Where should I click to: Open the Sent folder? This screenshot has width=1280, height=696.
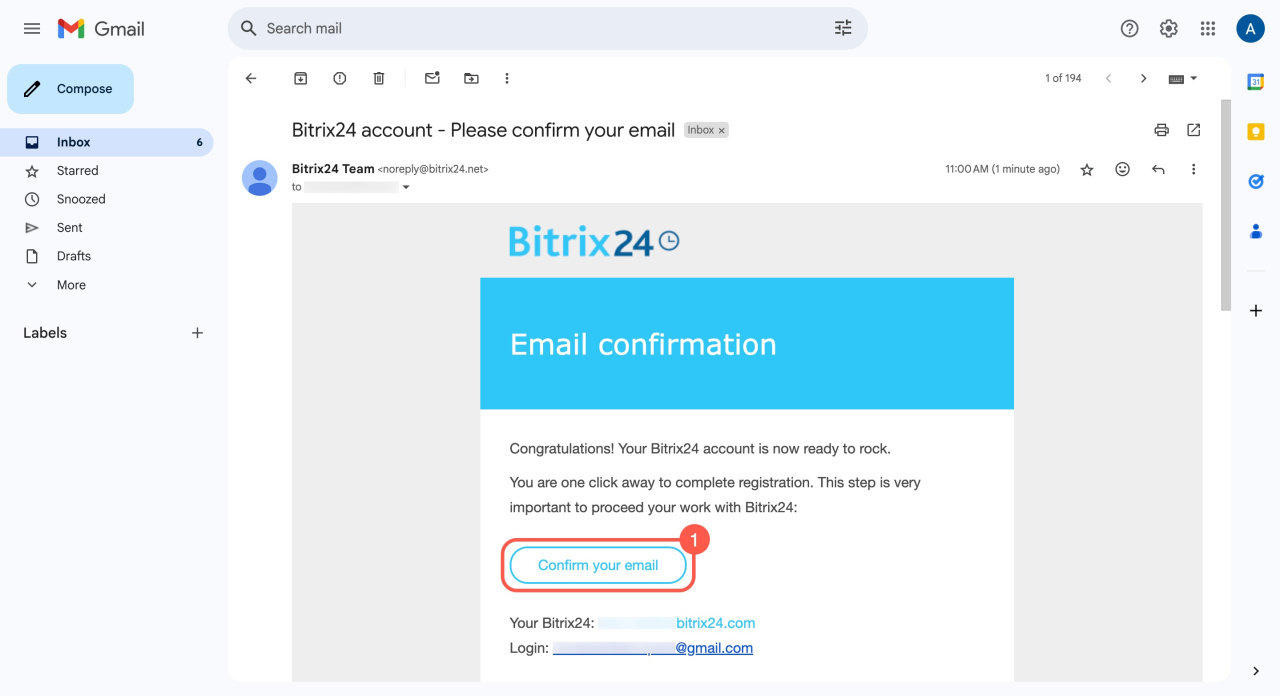[107, 228]
